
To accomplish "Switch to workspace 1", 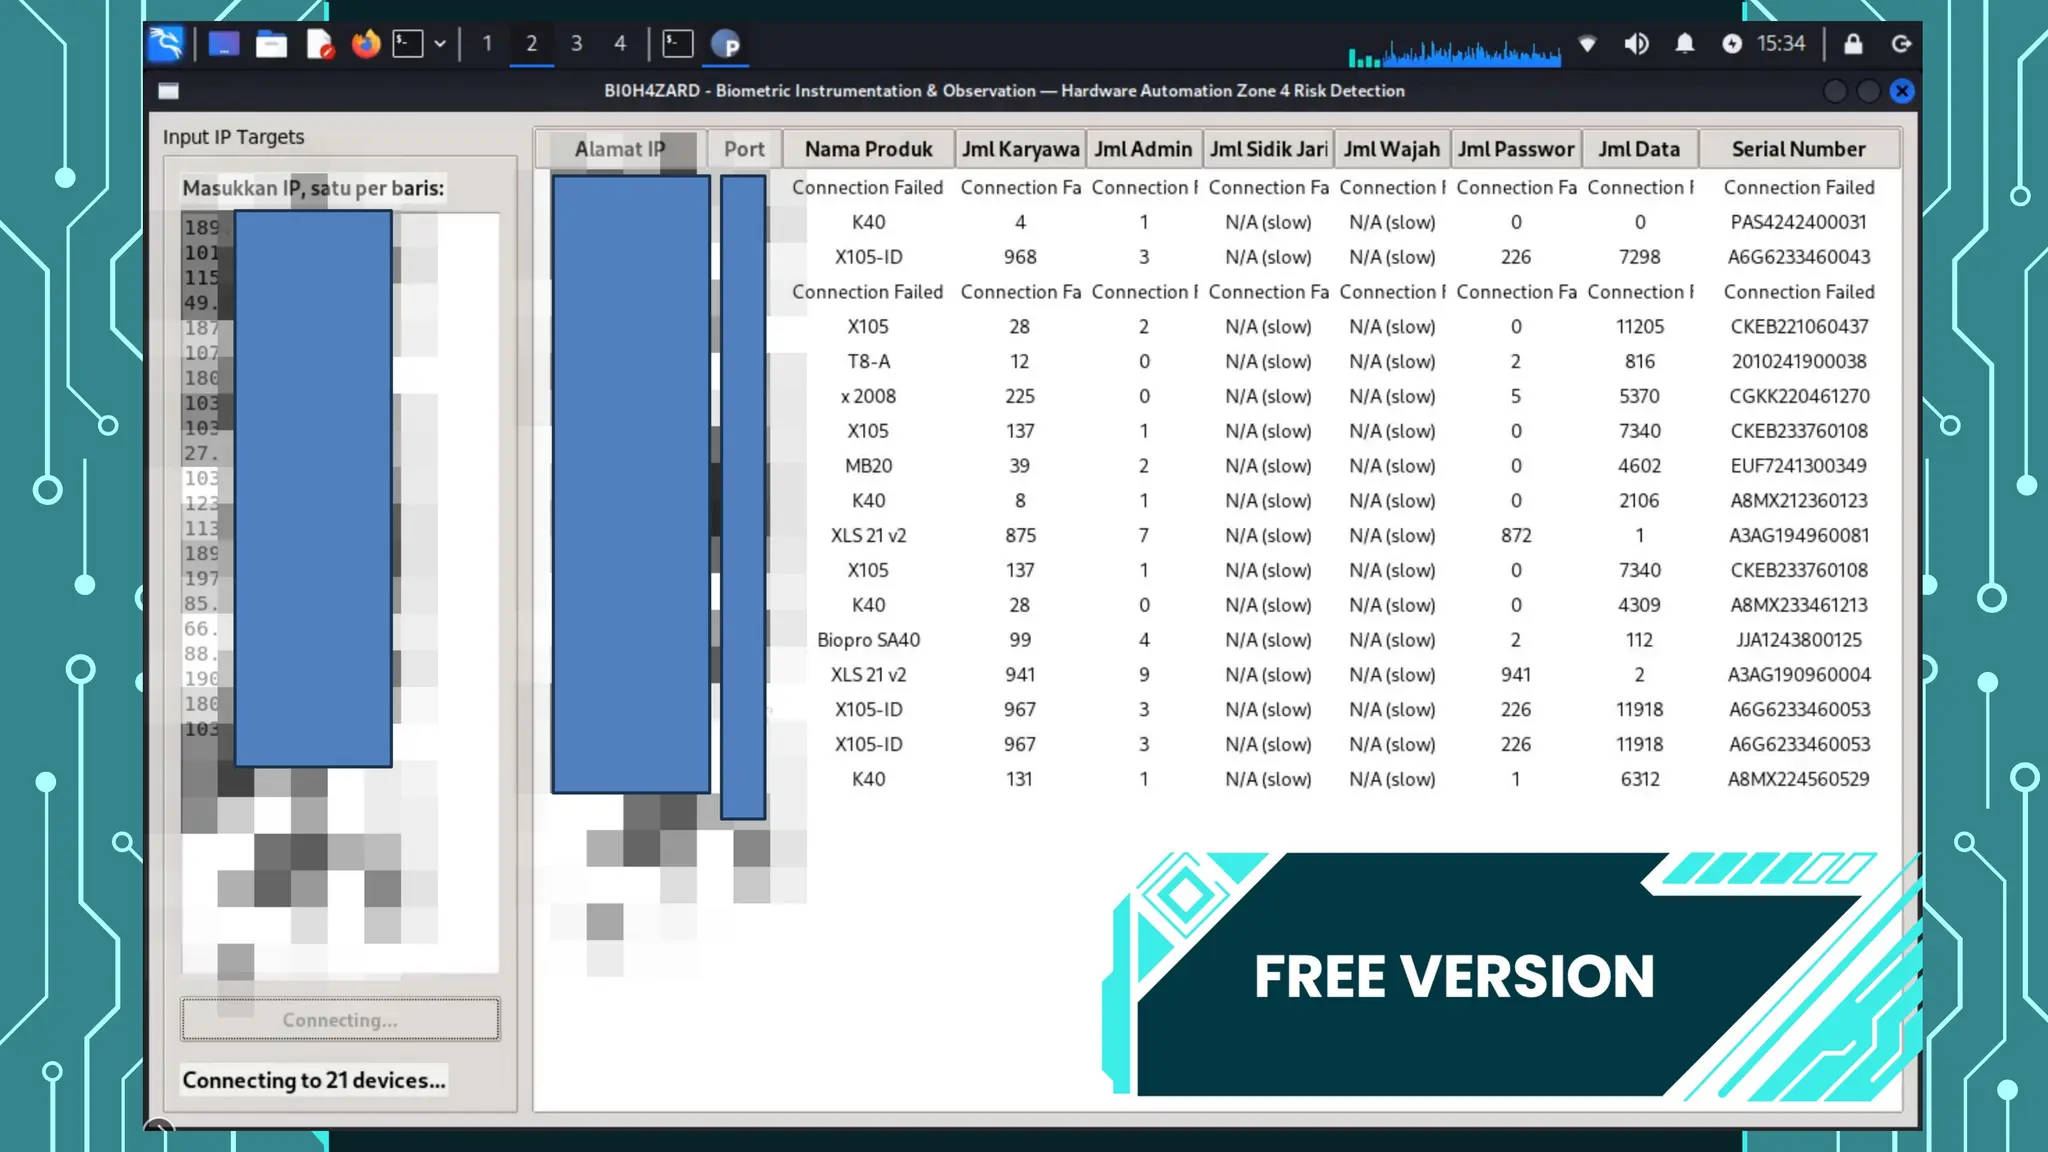I will click(487, 44).
